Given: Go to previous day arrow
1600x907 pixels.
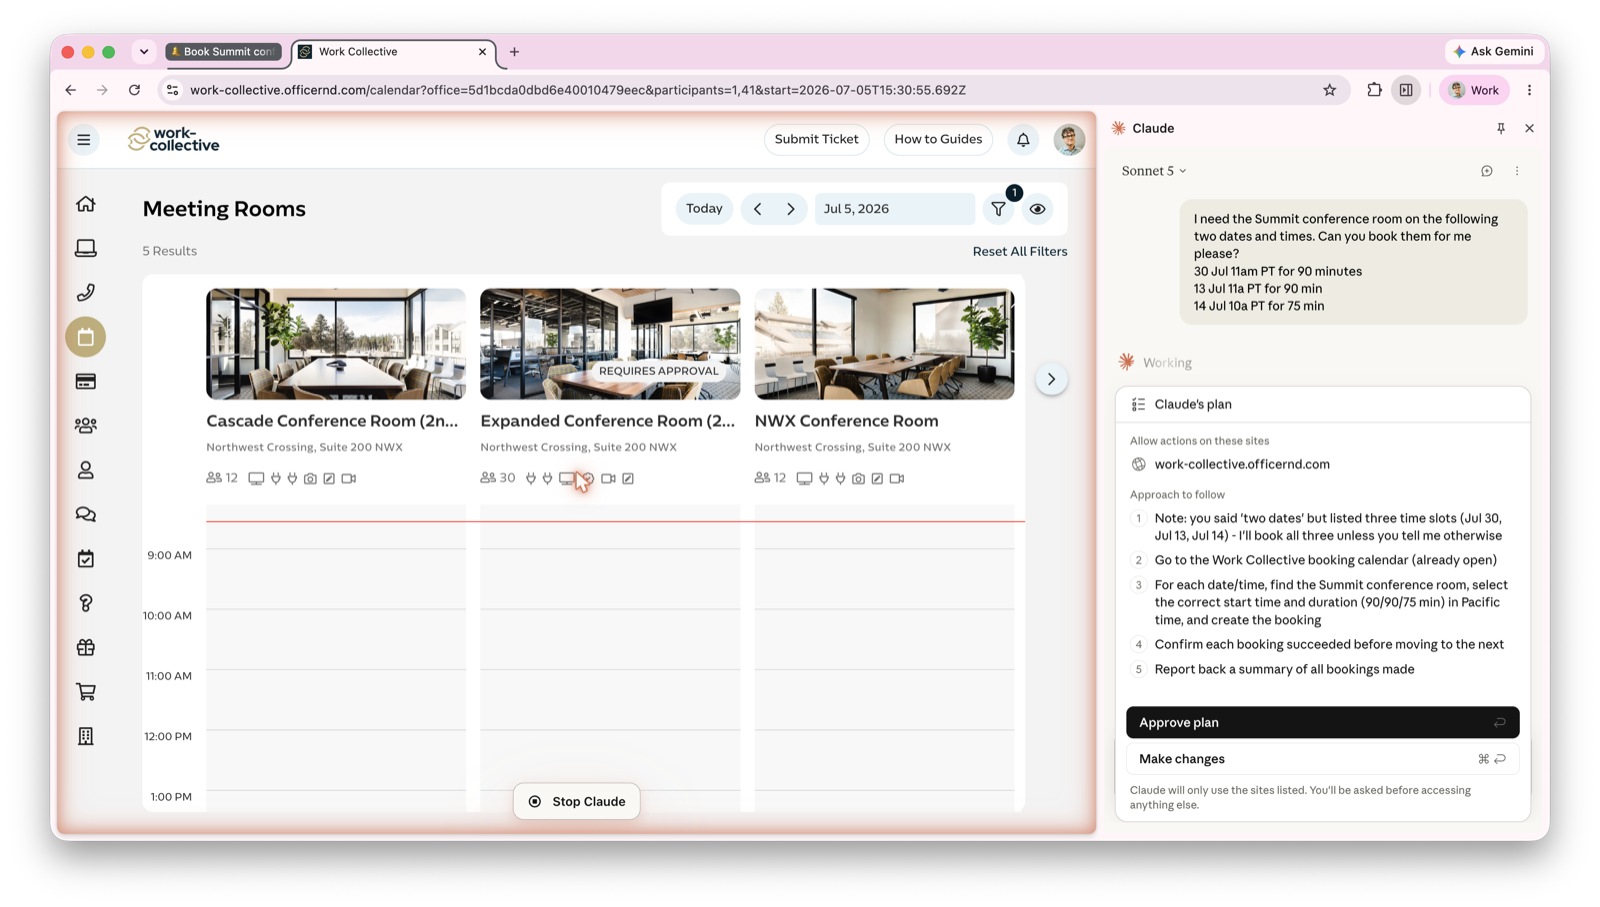Looking at the screenshot, I should click(758, 209).
